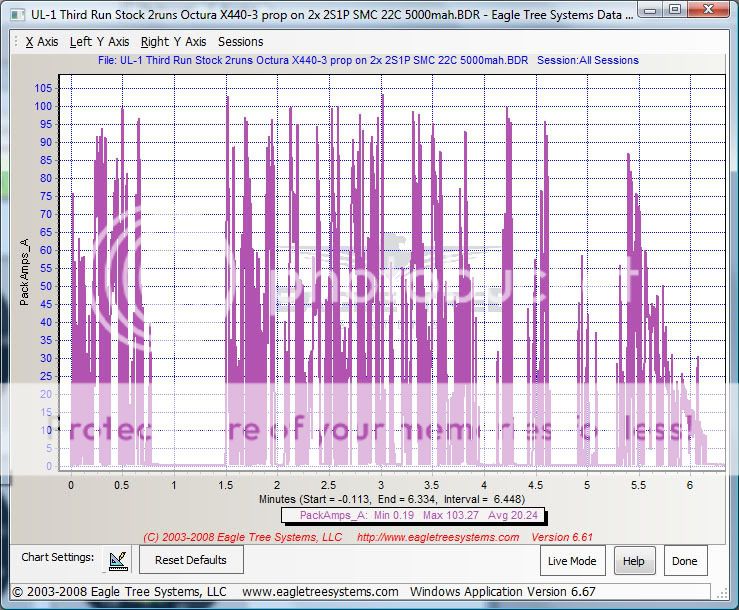Expand the Right Y Axis menu
The image size is (739, 610).
pyautogui.click(x=173, y=42)
